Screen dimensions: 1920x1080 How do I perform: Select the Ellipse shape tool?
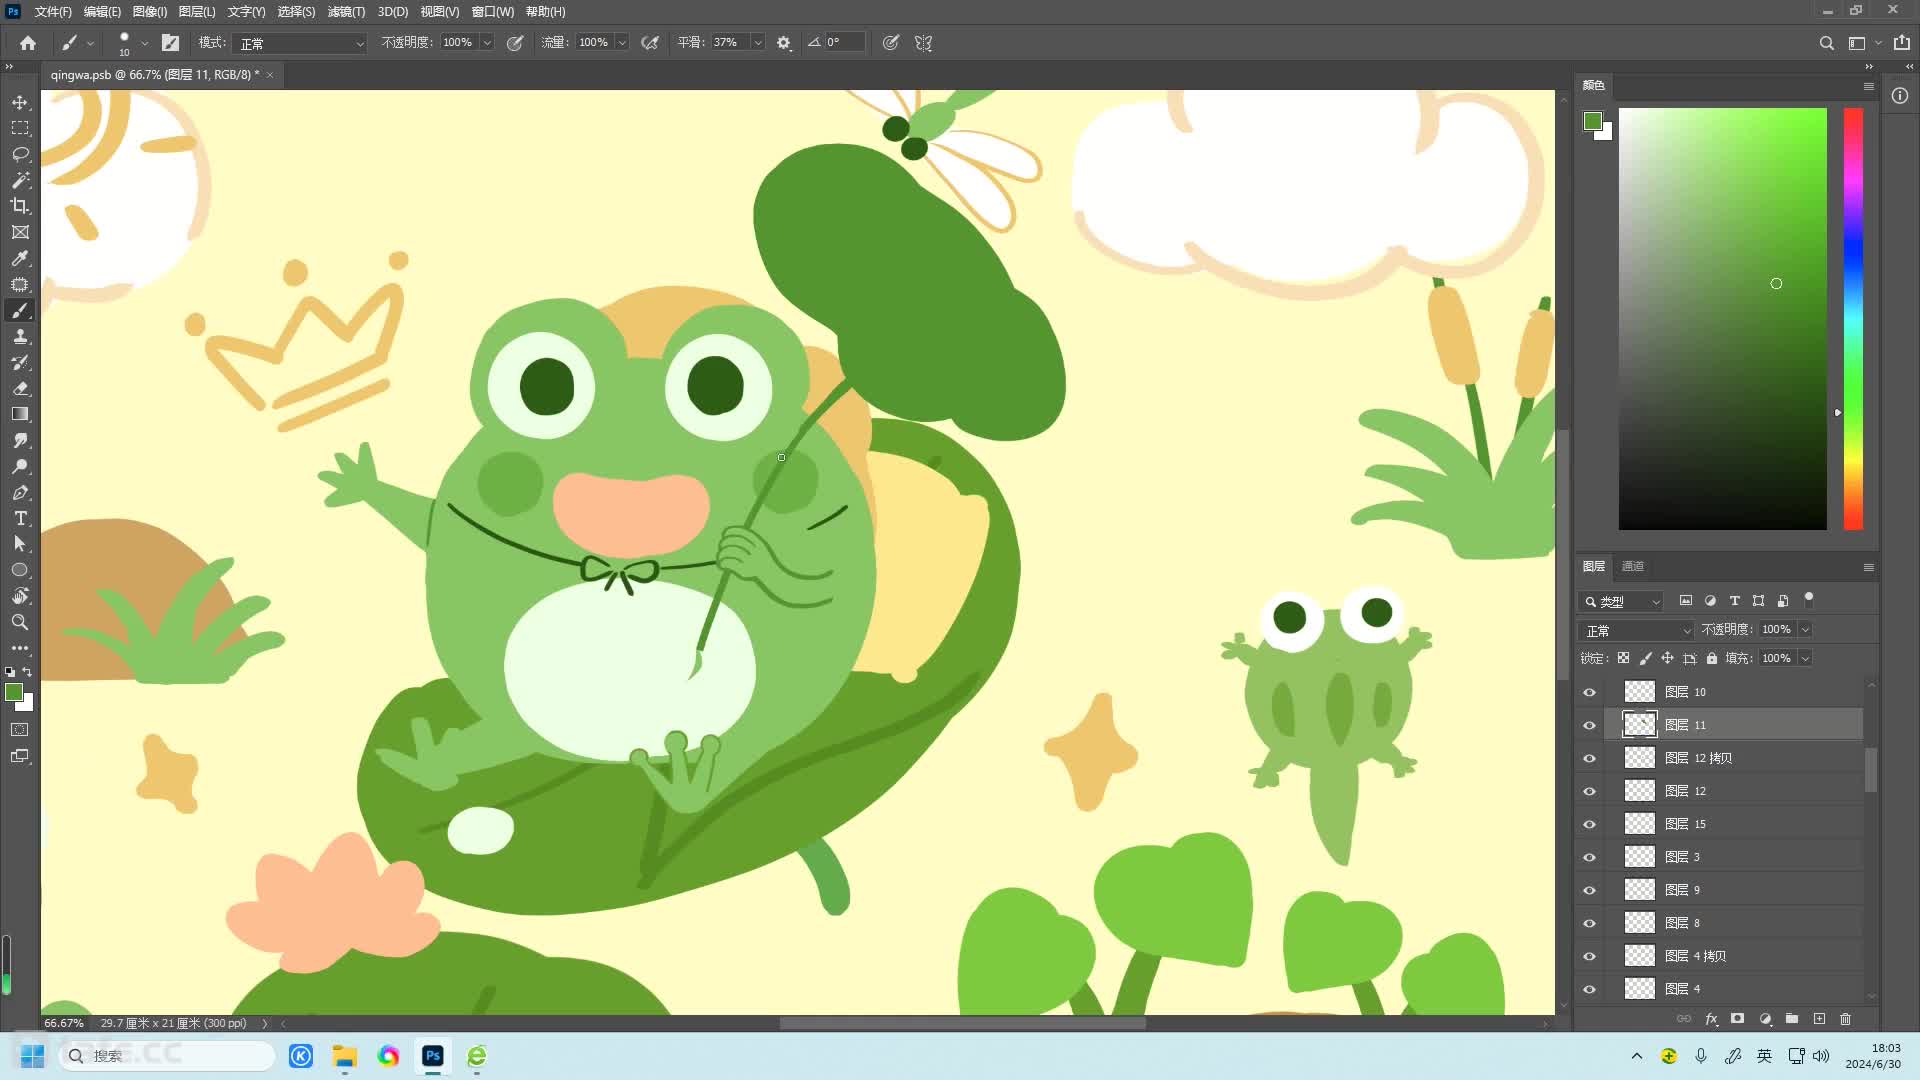20,570
